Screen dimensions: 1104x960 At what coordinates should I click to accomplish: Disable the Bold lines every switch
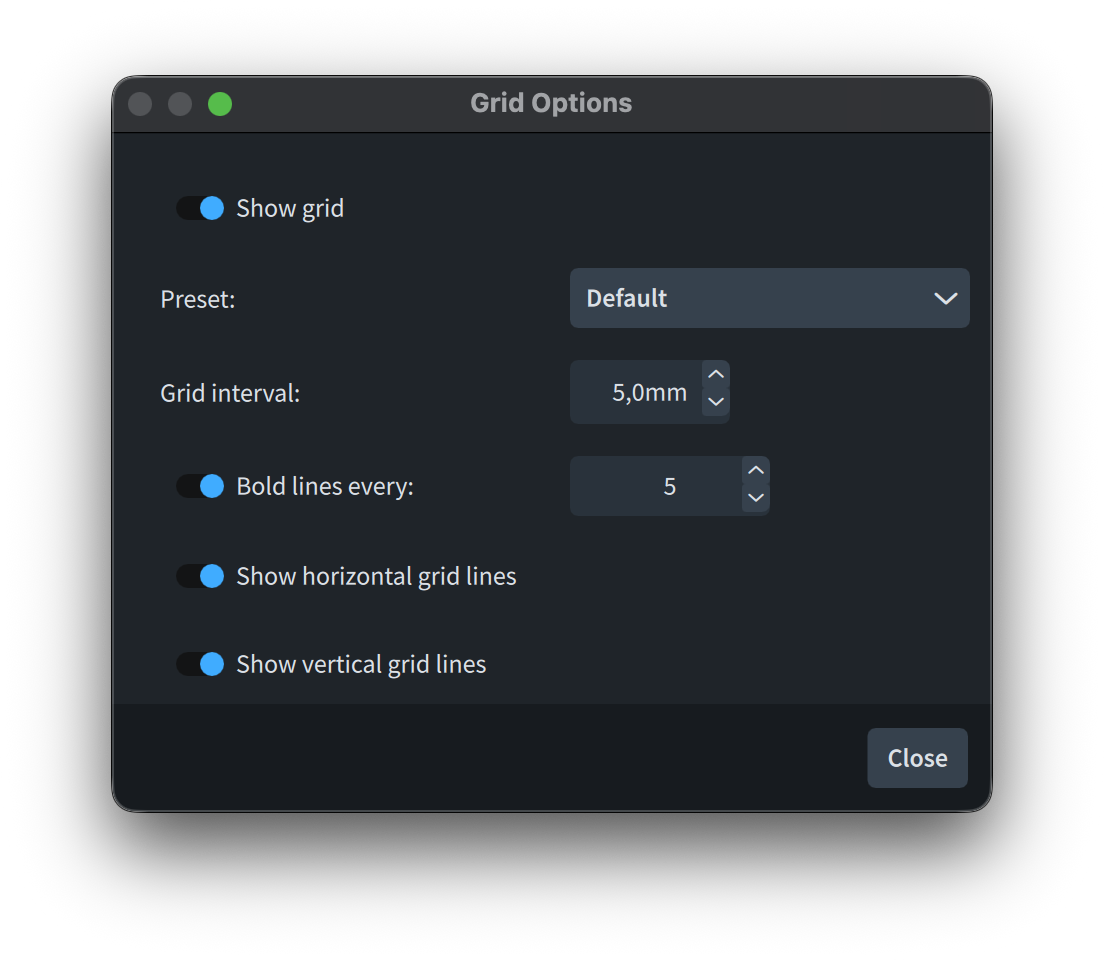pyautogui.click(x=200, y=486)
